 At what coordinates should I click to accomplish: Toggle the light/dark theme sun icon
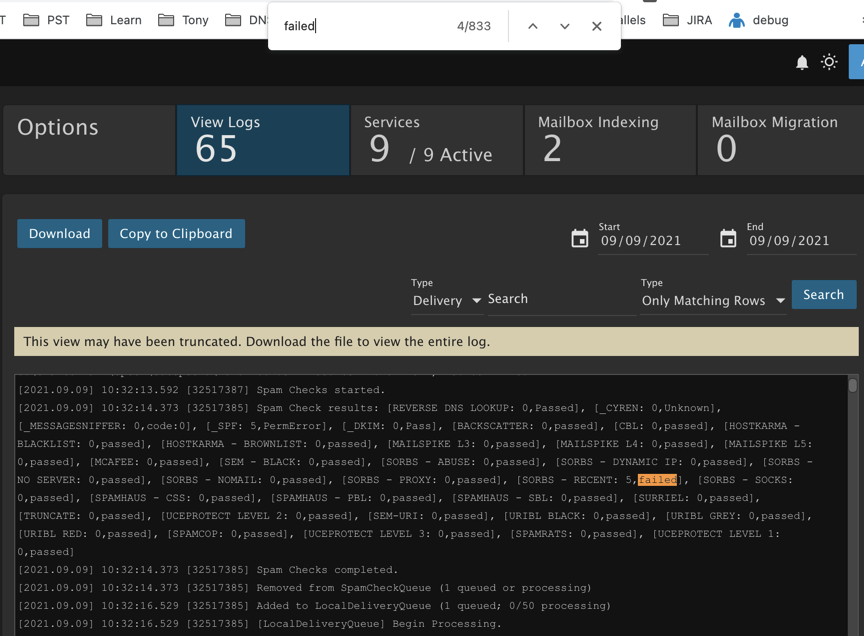(x=829, y=62)
